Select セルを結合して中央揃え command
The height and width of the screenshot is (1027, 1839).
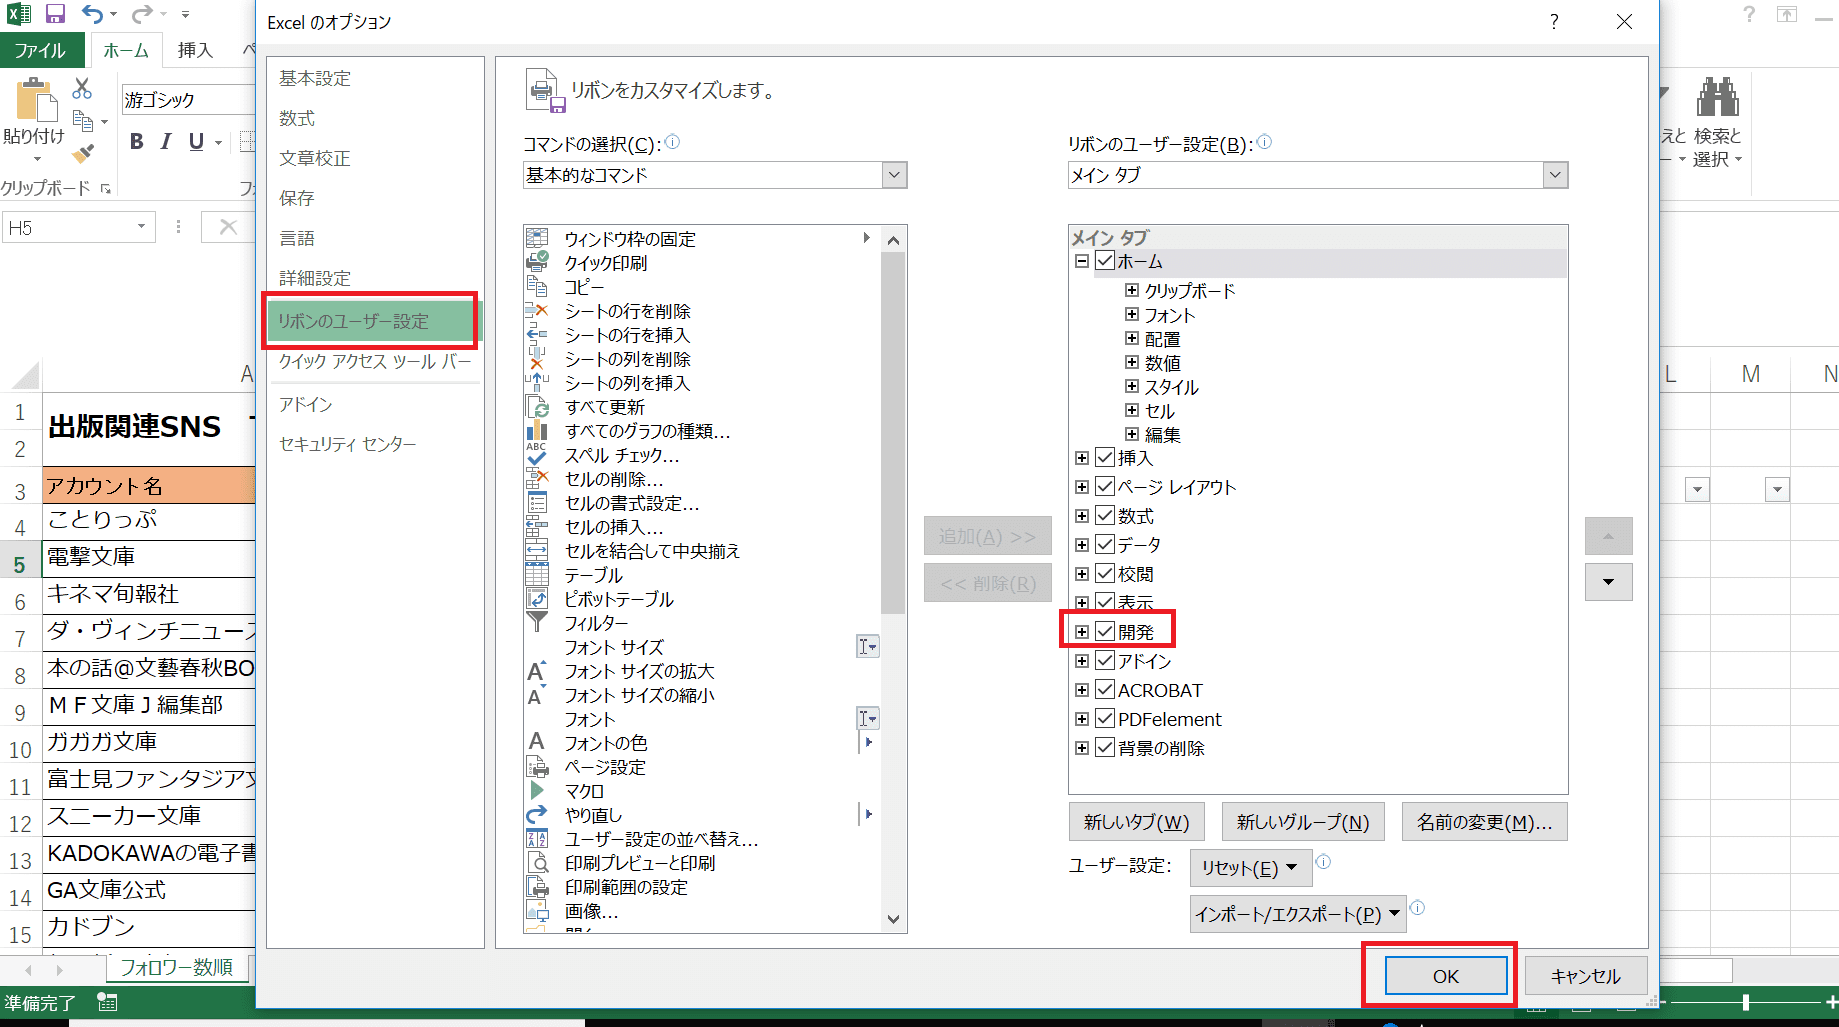click(x=652, y=551)
